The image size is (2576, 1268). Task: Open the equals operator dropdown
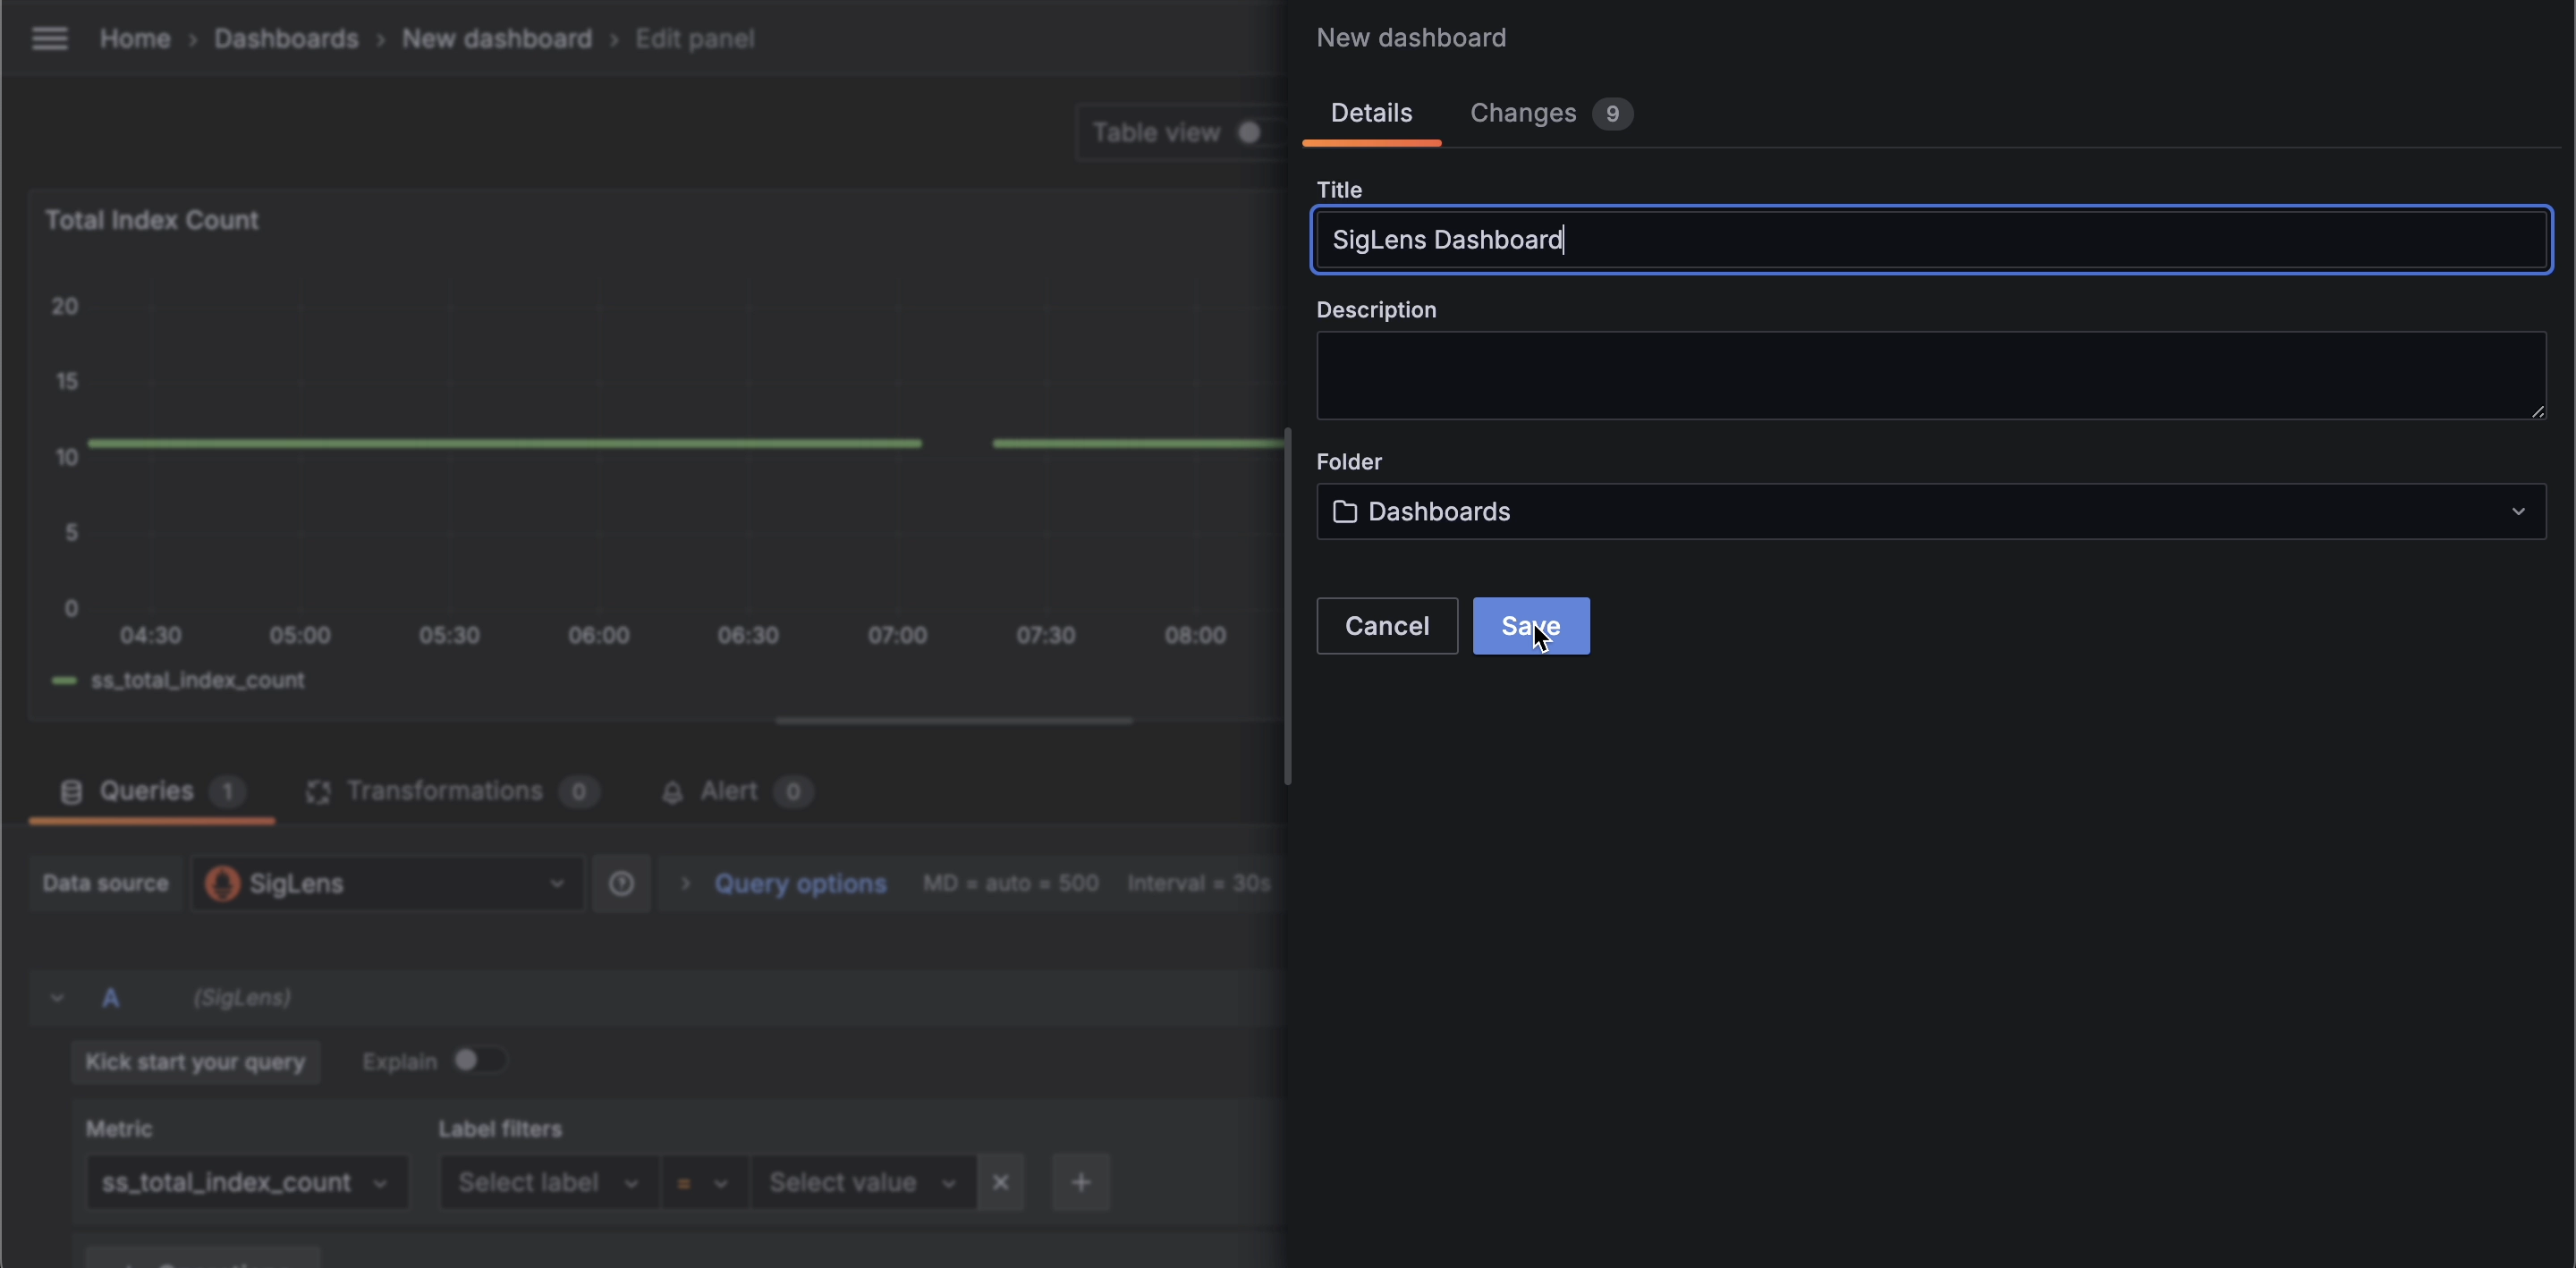pos(703,1183)
